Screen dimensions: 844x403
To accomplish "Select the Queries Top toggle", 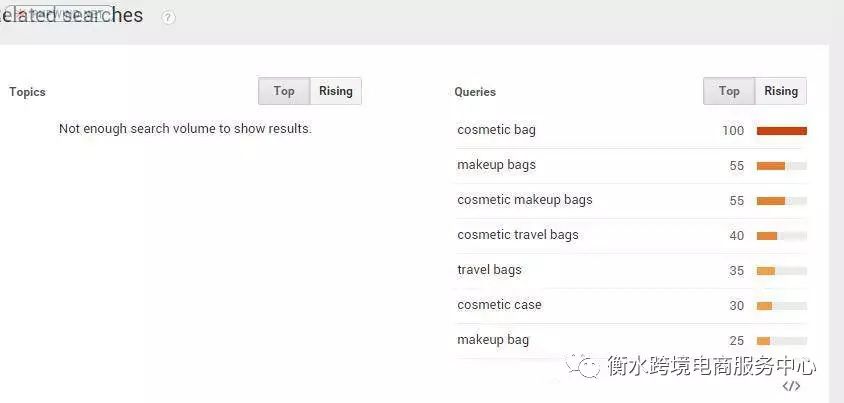I will [729, 91].
